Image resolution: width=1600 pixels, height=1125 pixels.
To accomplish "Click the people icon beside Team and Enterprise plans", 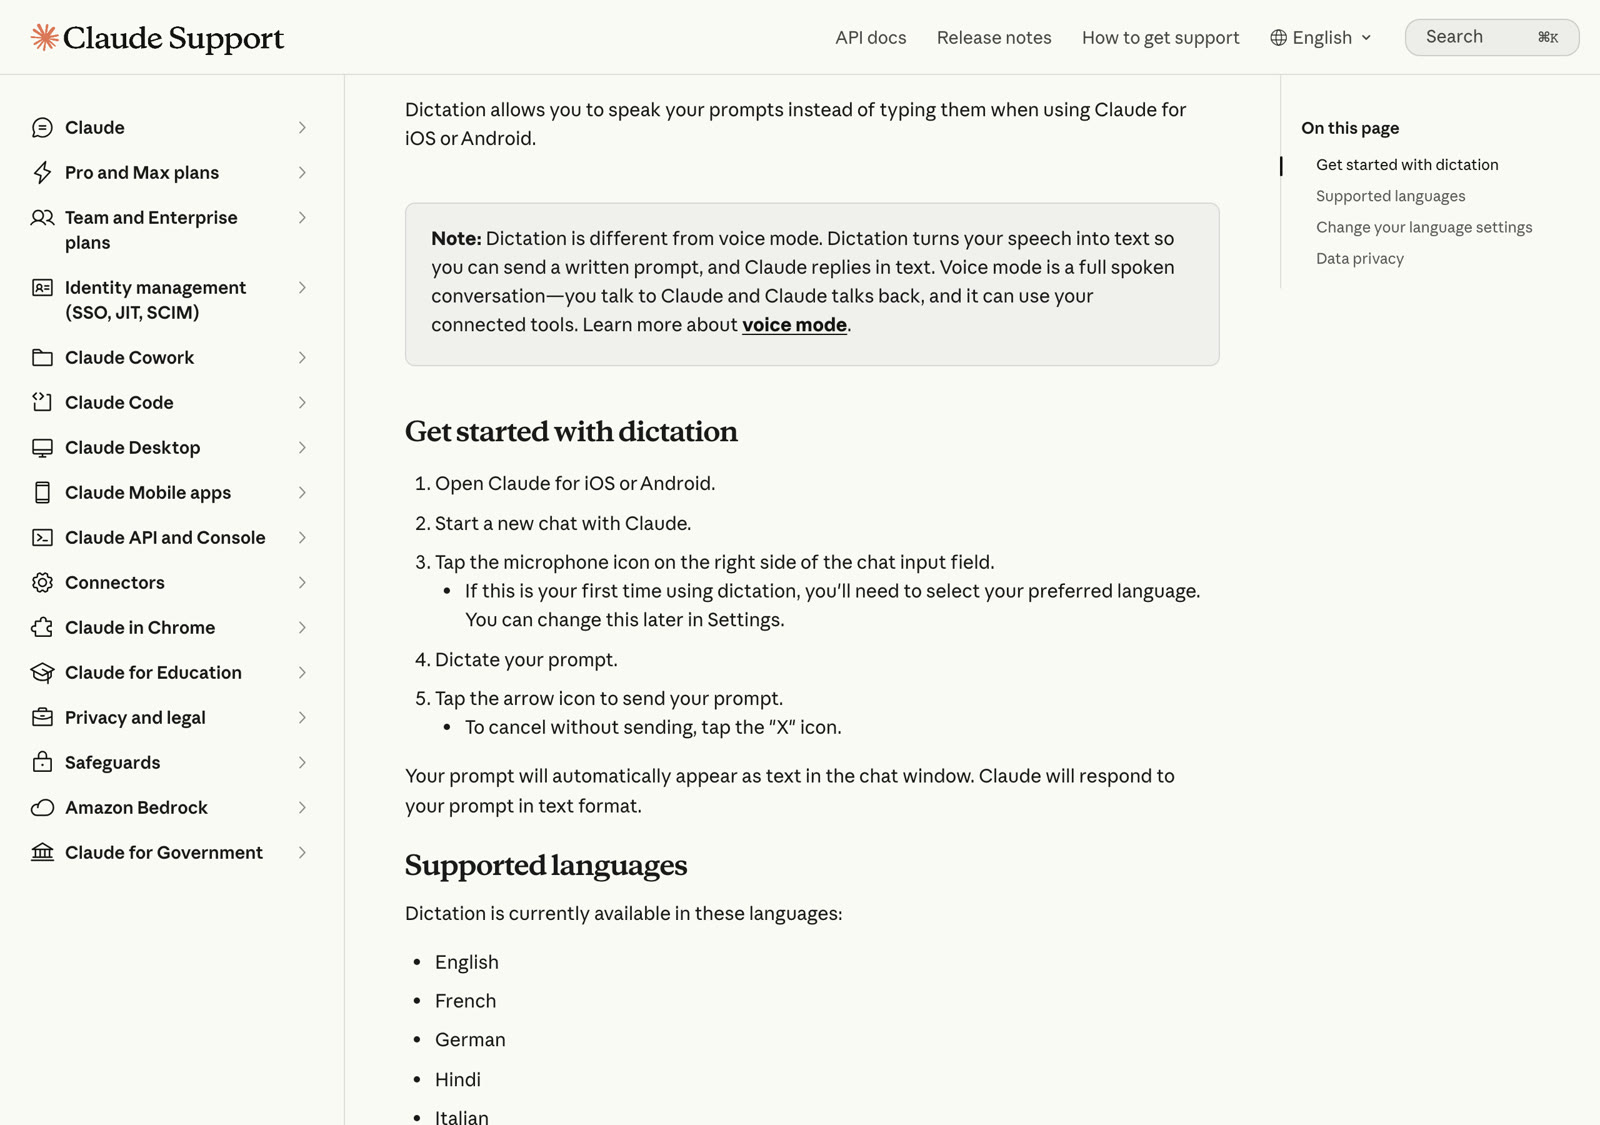I will click(x=42, y=217).
